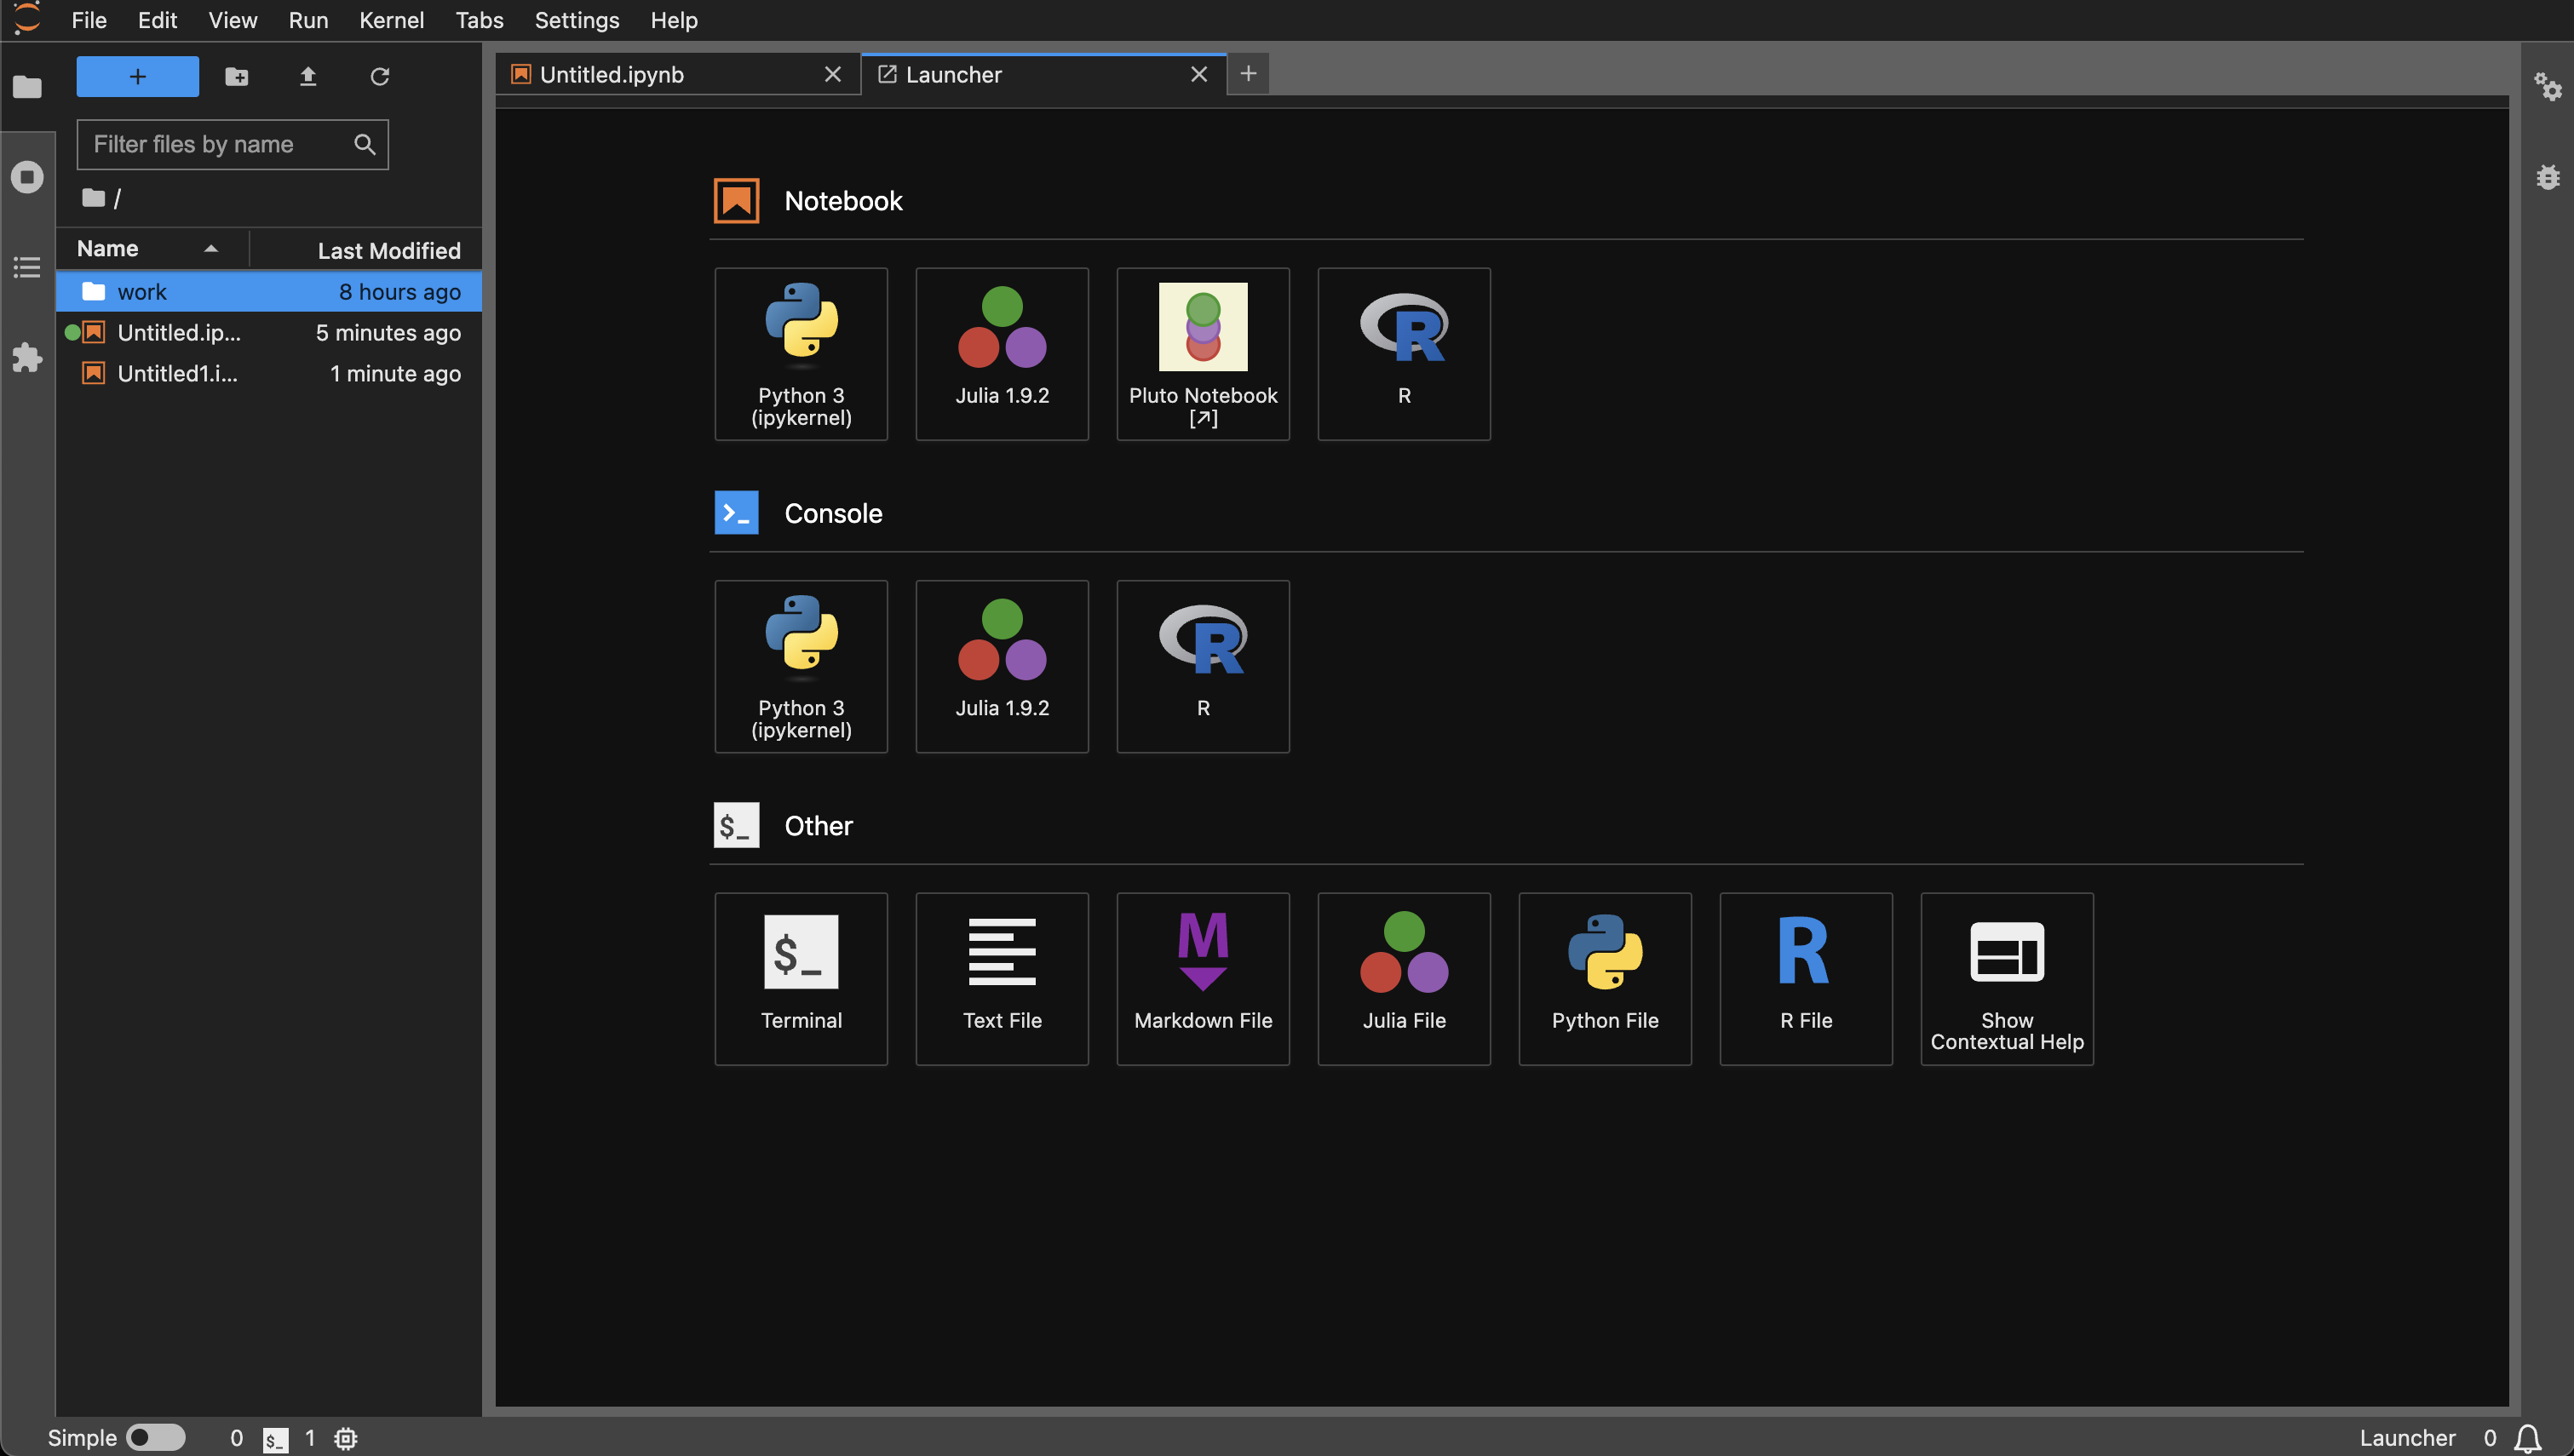Image resolution: width=2574 pixels, height=1456 pixels.
Task: Open the Debugger bug icon panel
Action: 2547,177
